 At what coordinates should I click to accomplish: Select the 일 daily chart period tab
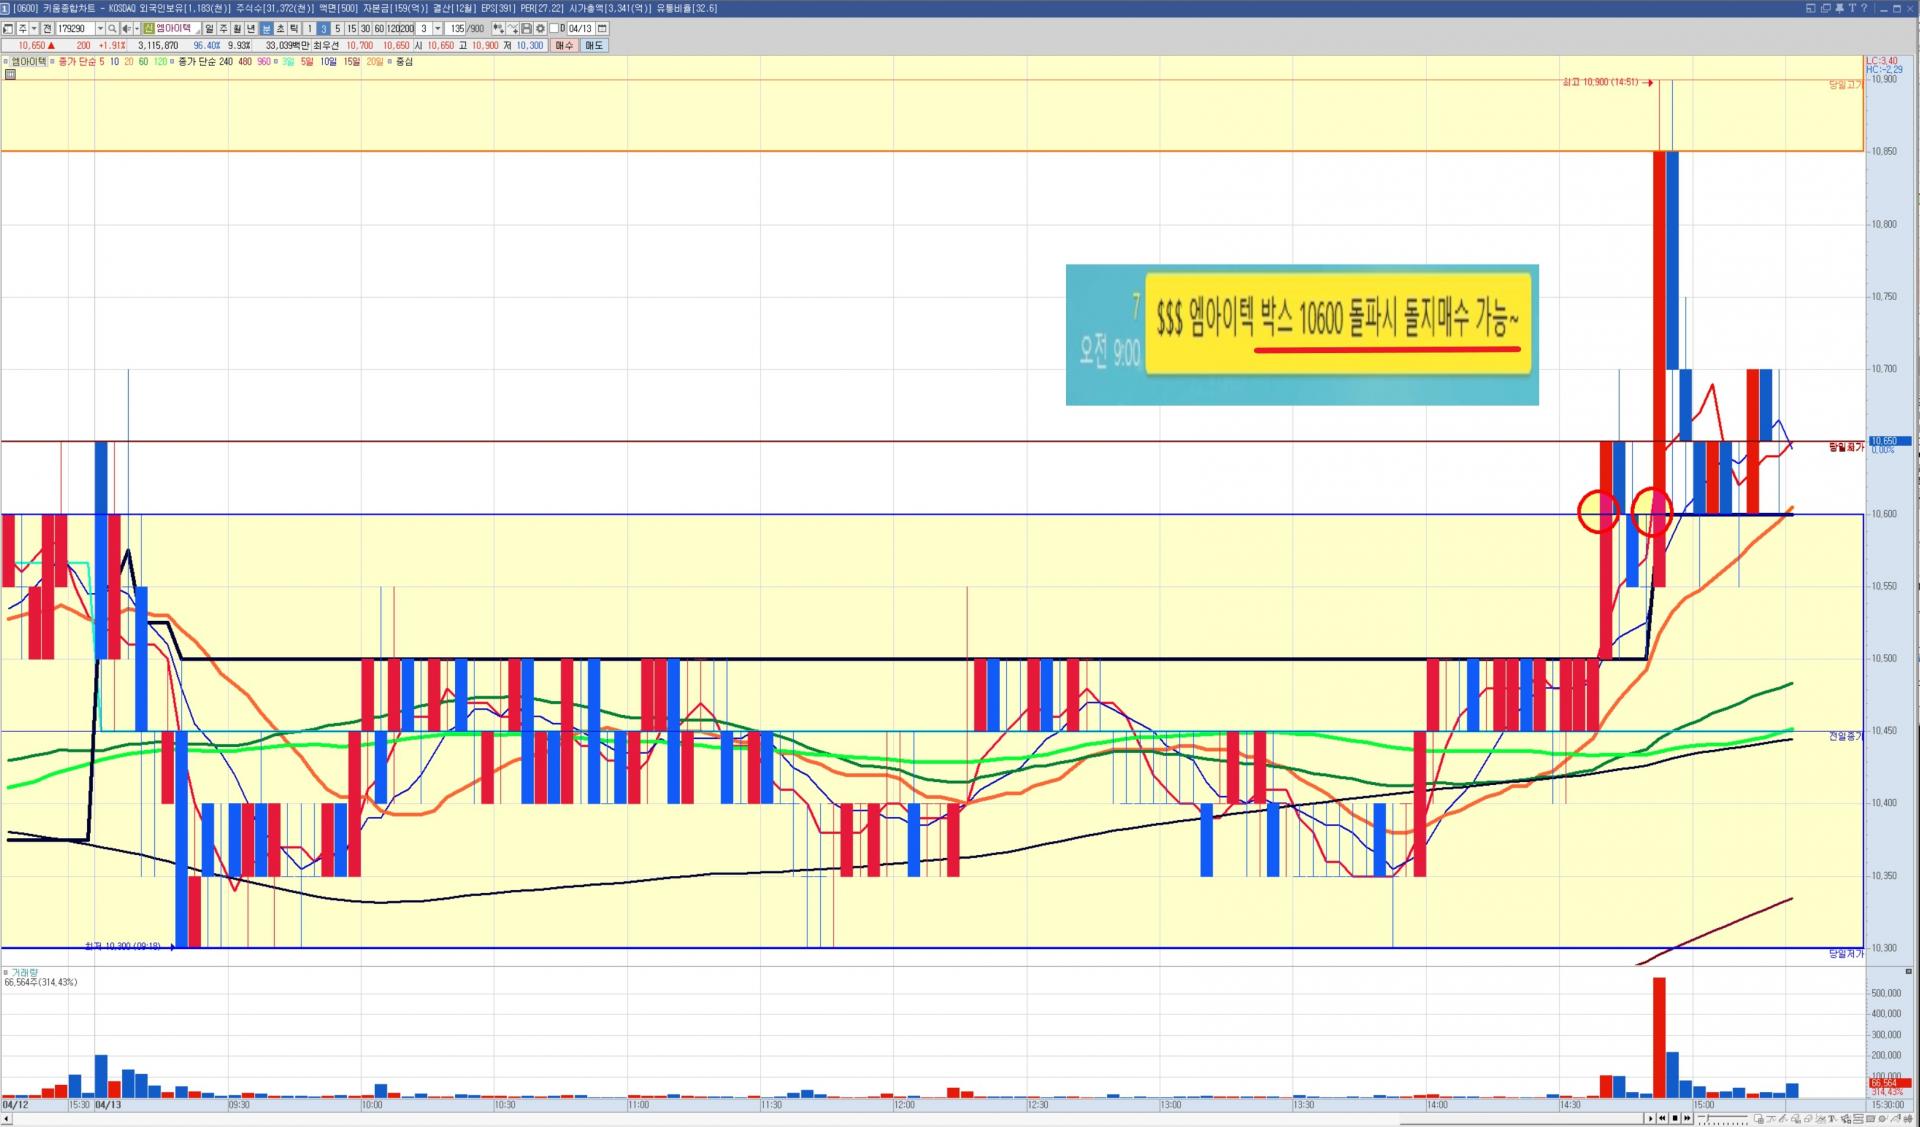pyautogui.click(x=209, y=29)
